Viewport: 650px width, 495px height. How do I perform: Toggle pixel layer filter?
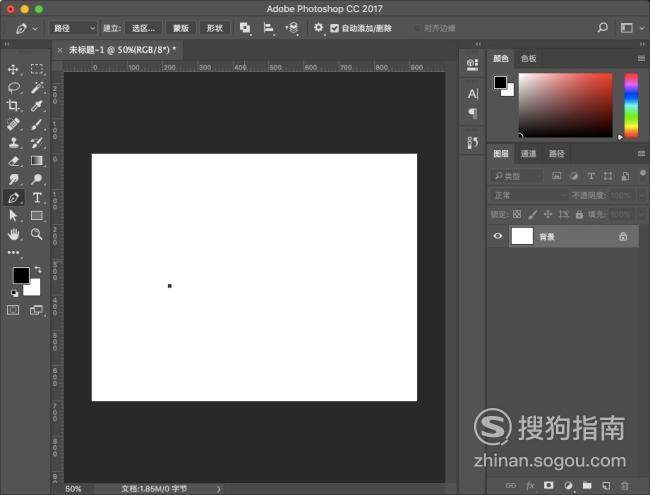tap(556, 176)
